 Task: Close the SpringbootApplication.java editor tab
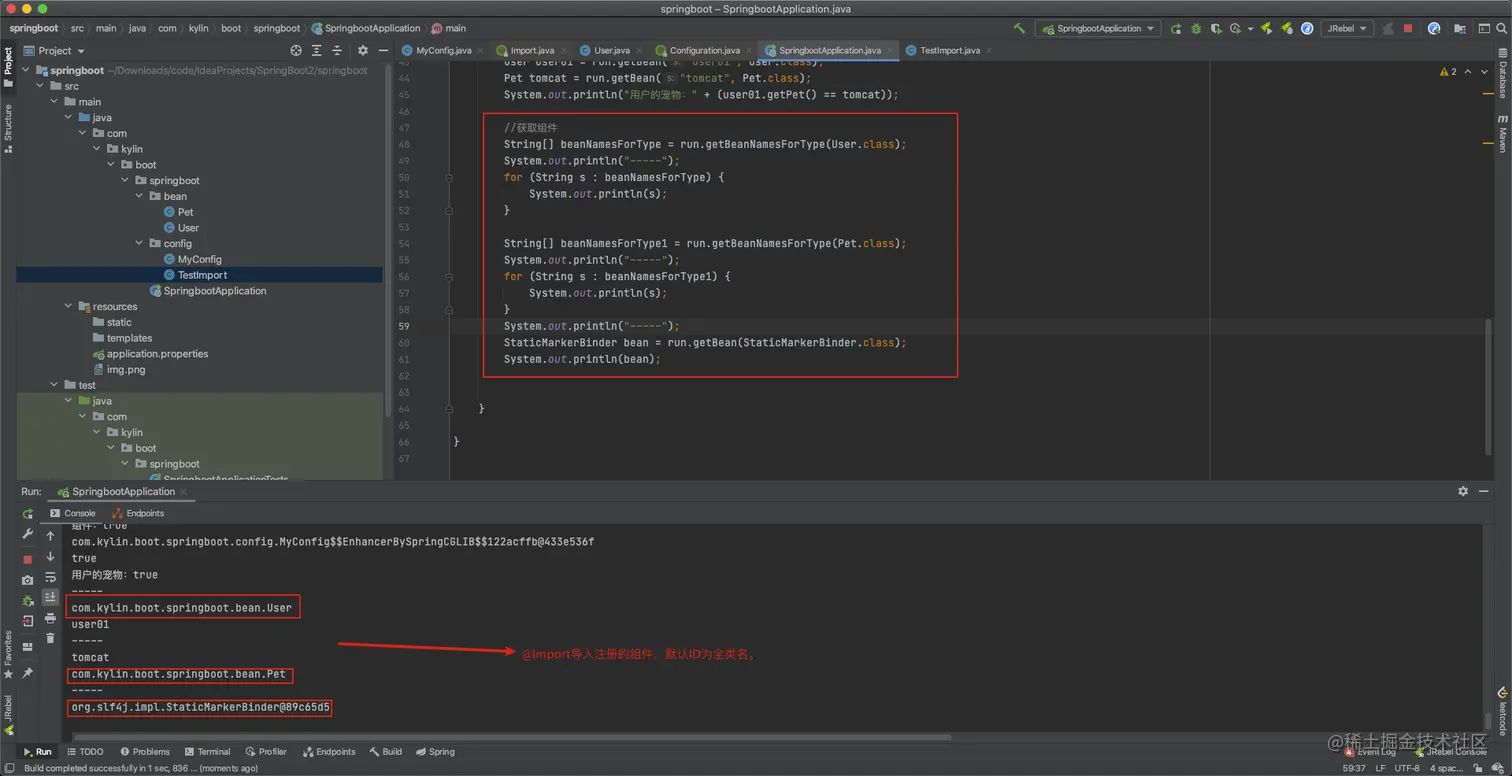(890, 50)
